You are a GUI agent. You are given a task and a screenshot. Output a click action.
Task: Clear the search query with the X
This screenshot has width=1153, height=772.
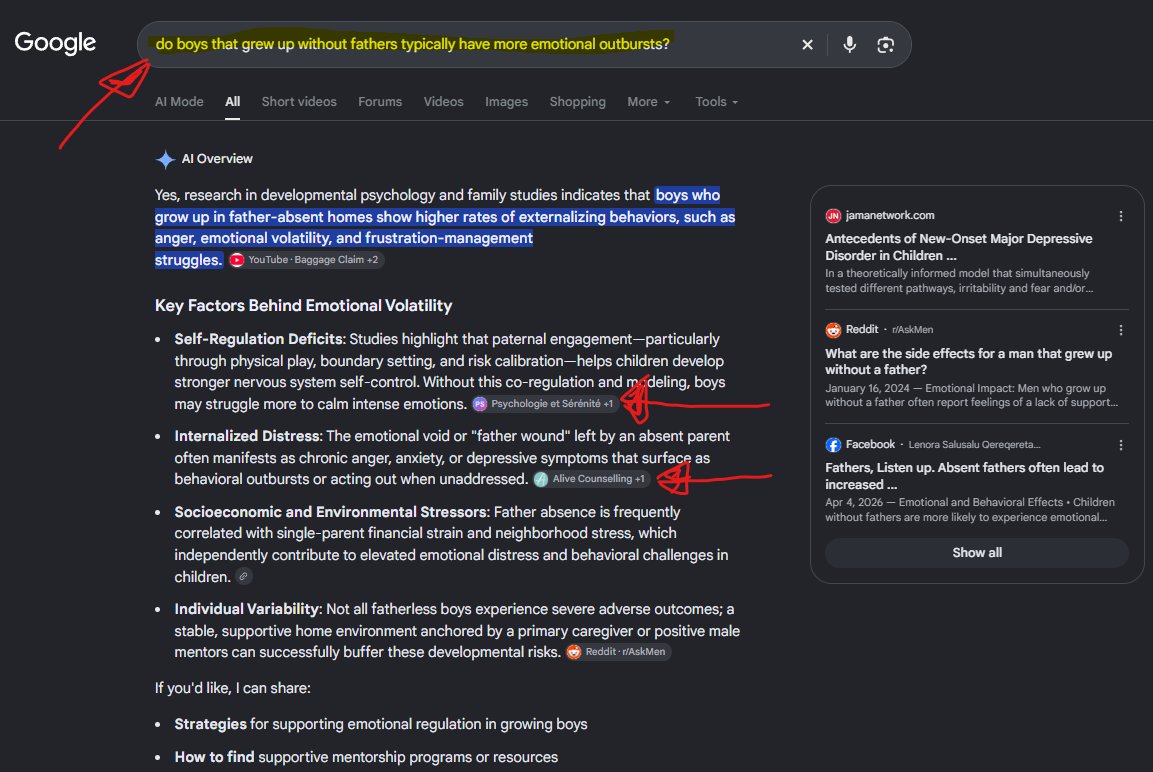(x=807, y=45)
